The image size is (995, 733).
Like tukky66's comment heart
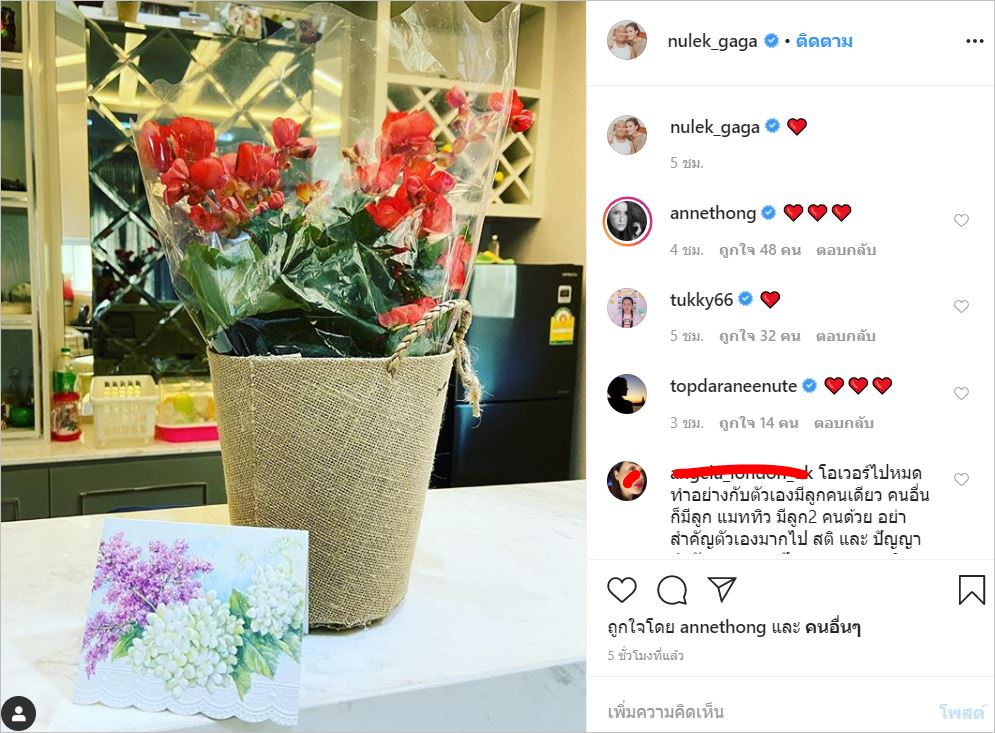click(x=961, y=307)
